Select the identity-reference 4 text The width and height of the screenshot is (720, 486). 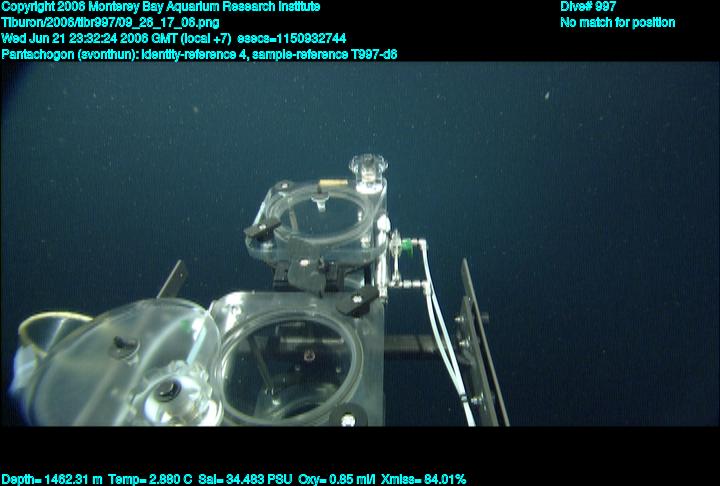click(194, 55)
